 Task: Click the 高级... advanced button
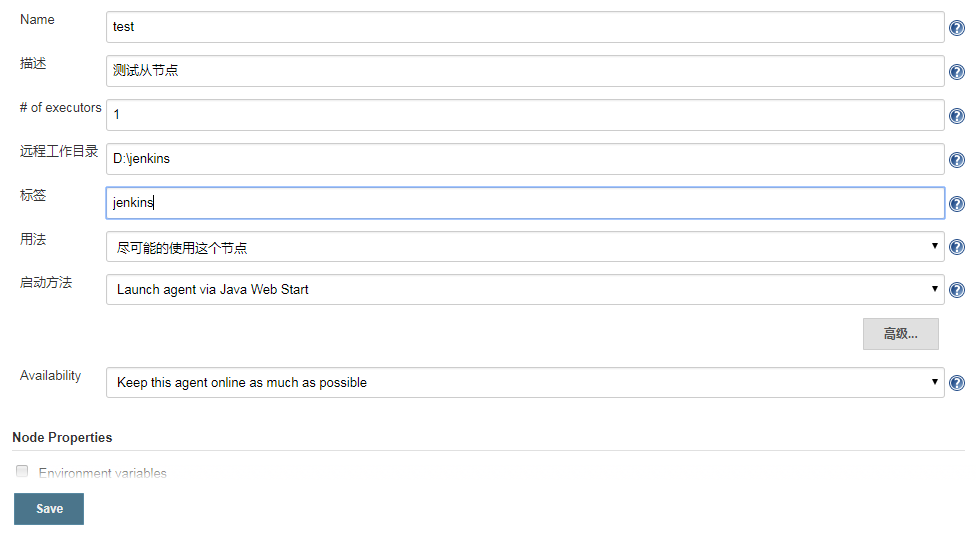(901, 334)
